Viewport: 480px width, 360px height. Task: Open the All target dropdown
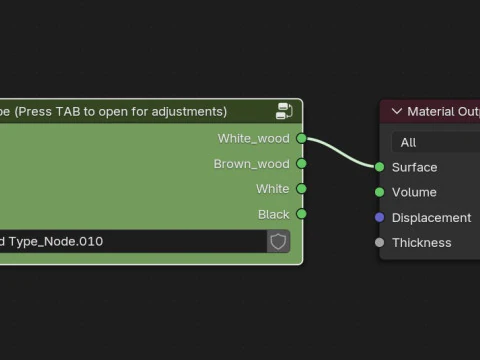[436, 142]
